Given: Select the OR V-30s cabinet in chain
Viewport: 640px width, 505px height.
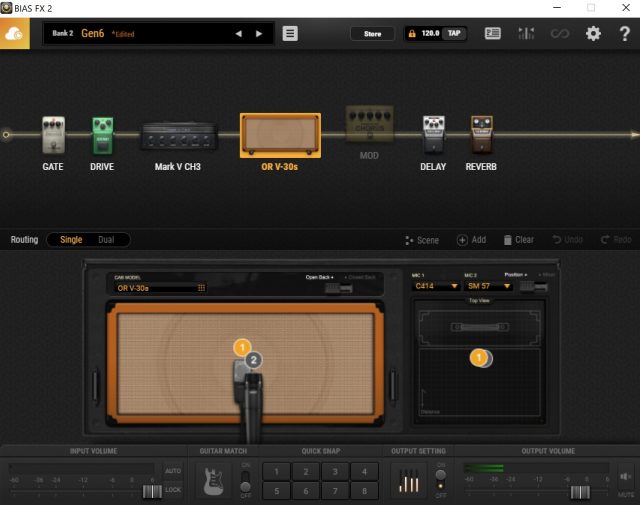Looking at the screenshot, I should 280,135.
